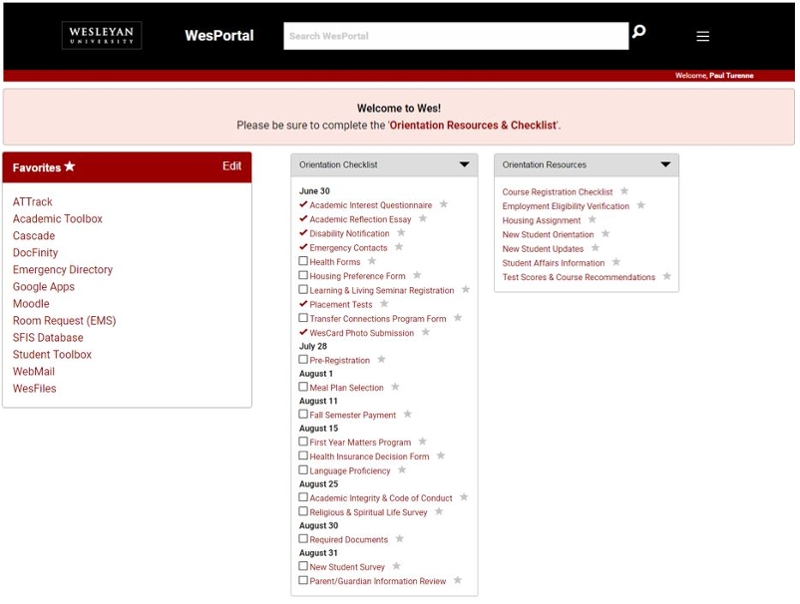Screen dimensions: 800x604
Task: Click the Paul Turenne user name
Action: [731, 76]
